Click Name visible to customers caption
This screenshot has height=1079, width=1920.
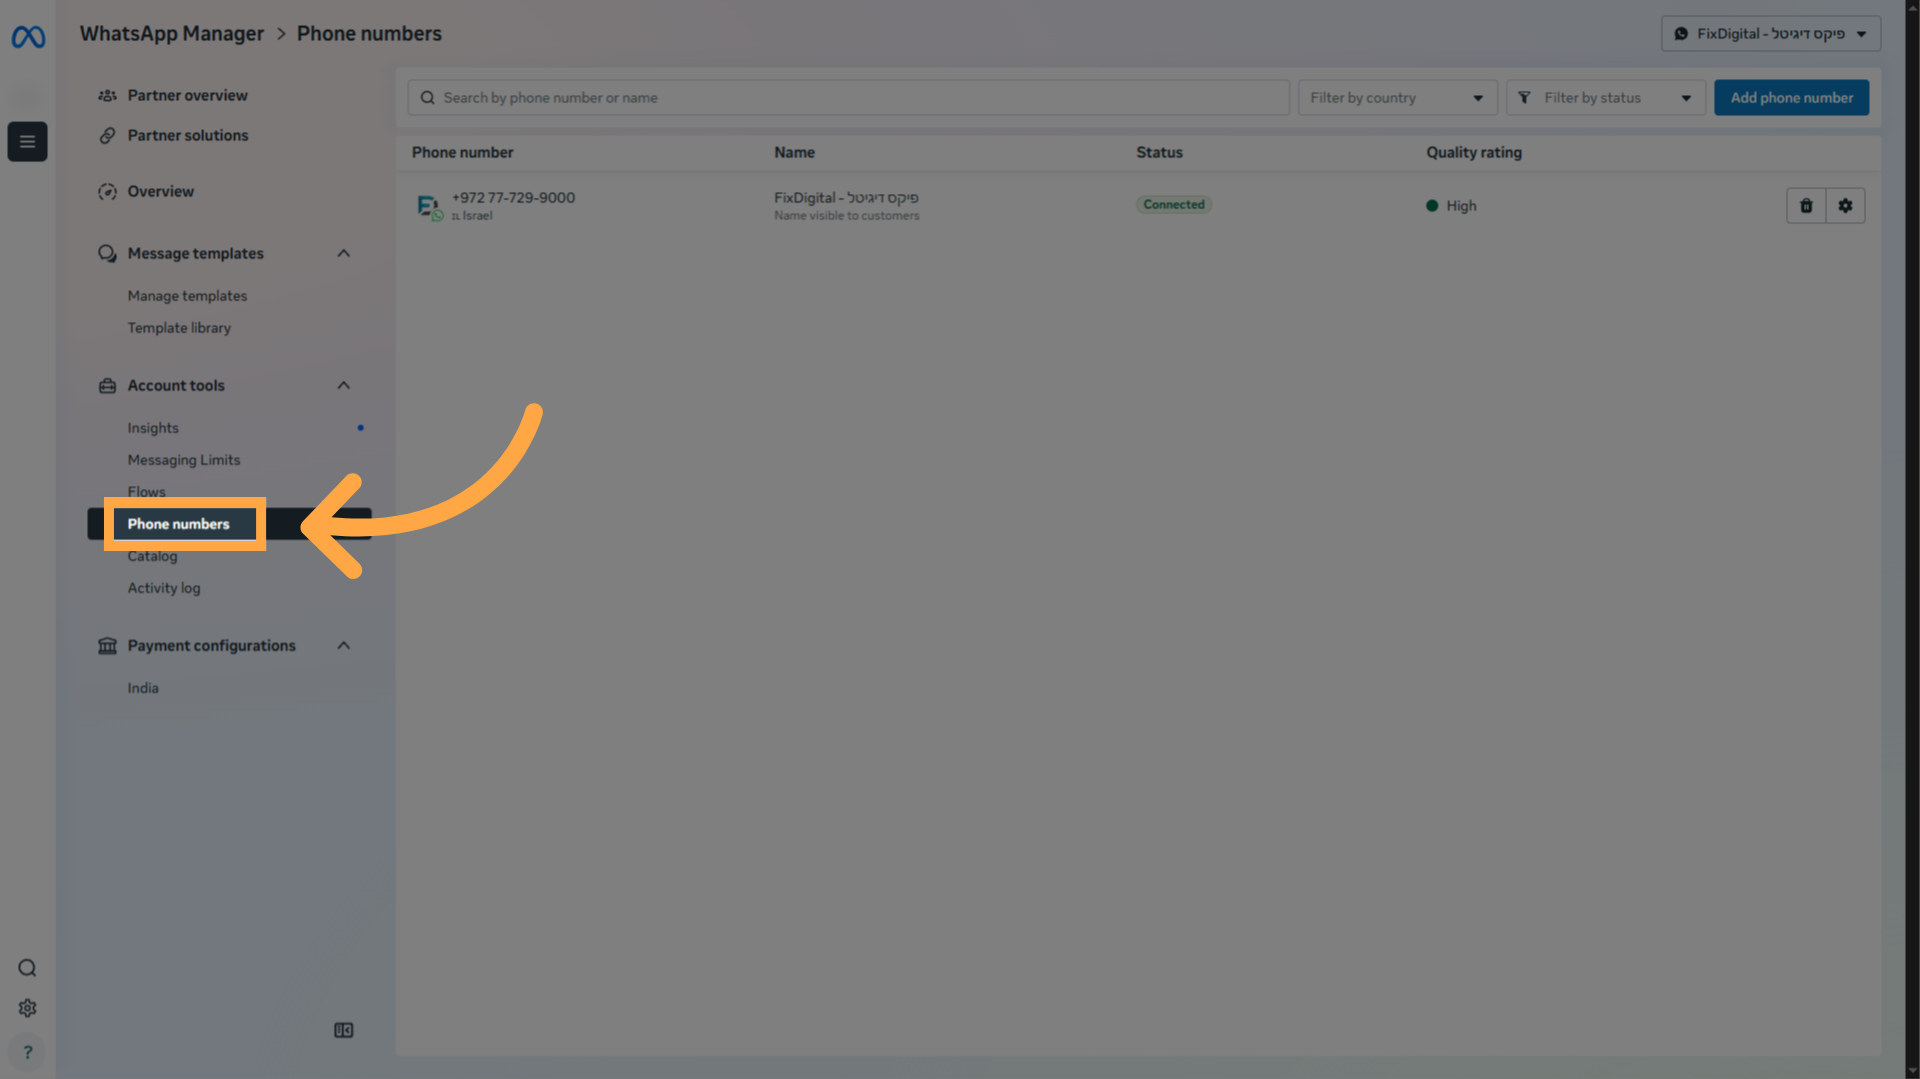(x=846, y=216)
